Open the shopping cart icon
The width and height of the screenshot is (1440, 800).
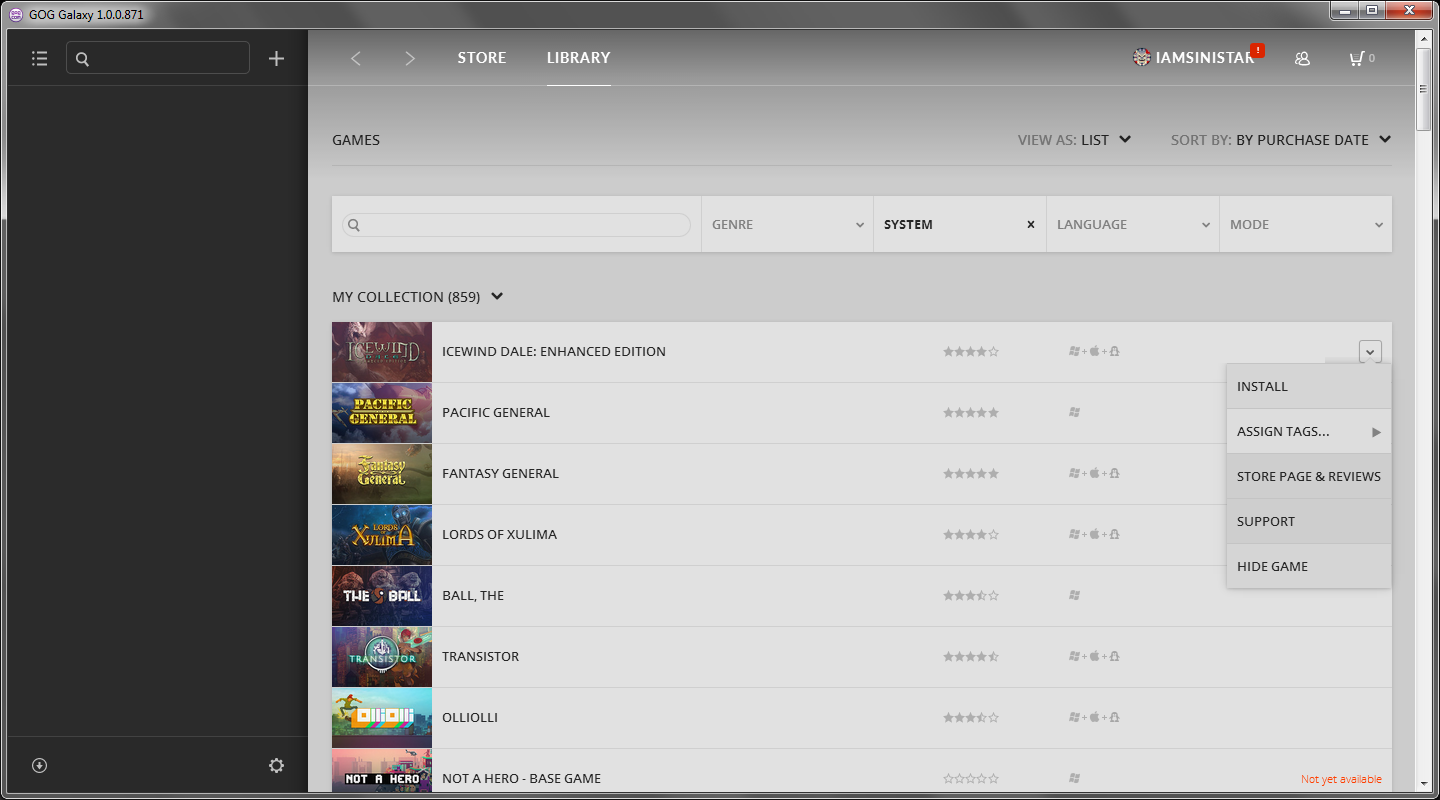(1356, 58)
